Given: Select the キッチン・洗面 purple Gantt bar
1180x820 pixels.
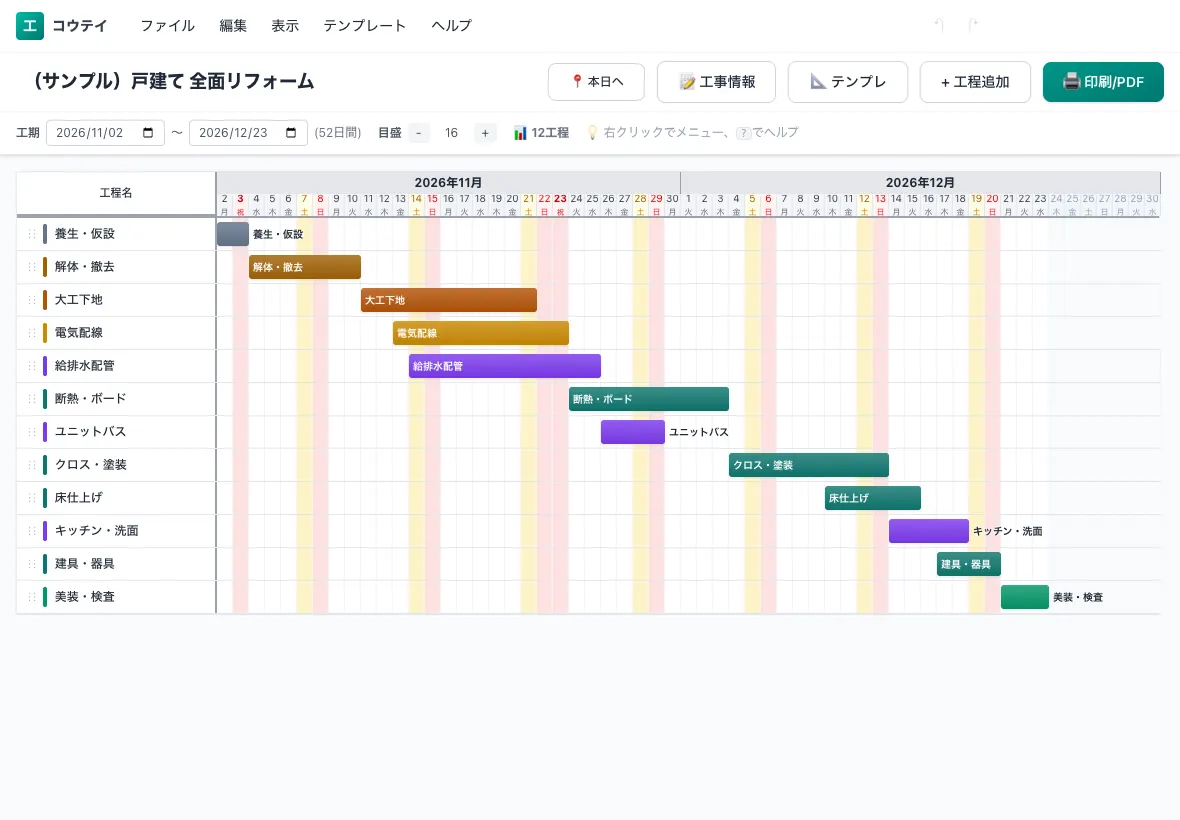Looking at the screenshot, I should tap(929, 531).
